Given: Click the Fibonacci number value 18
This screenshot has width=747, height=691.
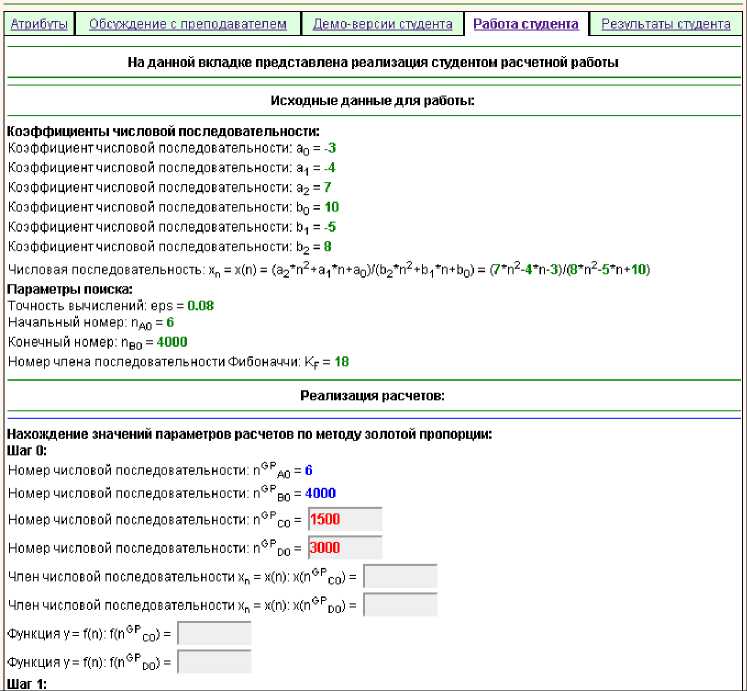Looking at the screenshot, I should point(339,361).
